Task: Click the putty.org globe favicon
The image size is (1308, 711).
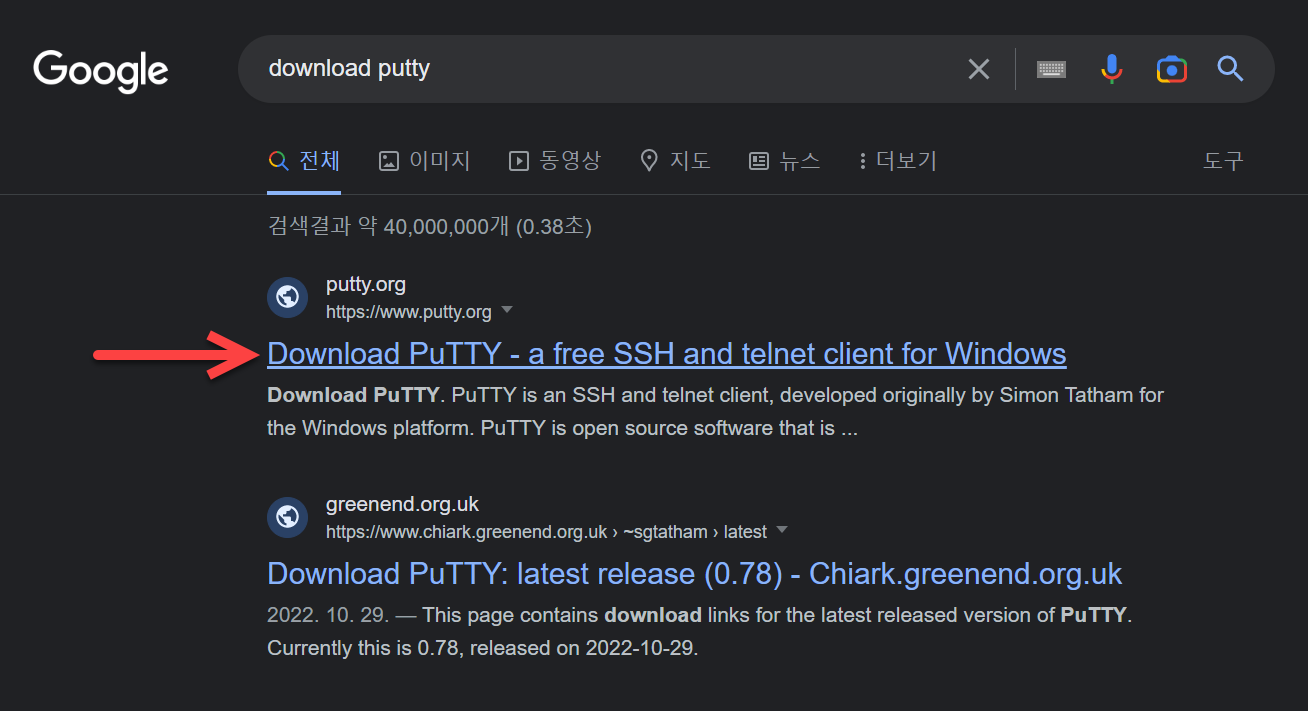Action: [x=287, y=297]
